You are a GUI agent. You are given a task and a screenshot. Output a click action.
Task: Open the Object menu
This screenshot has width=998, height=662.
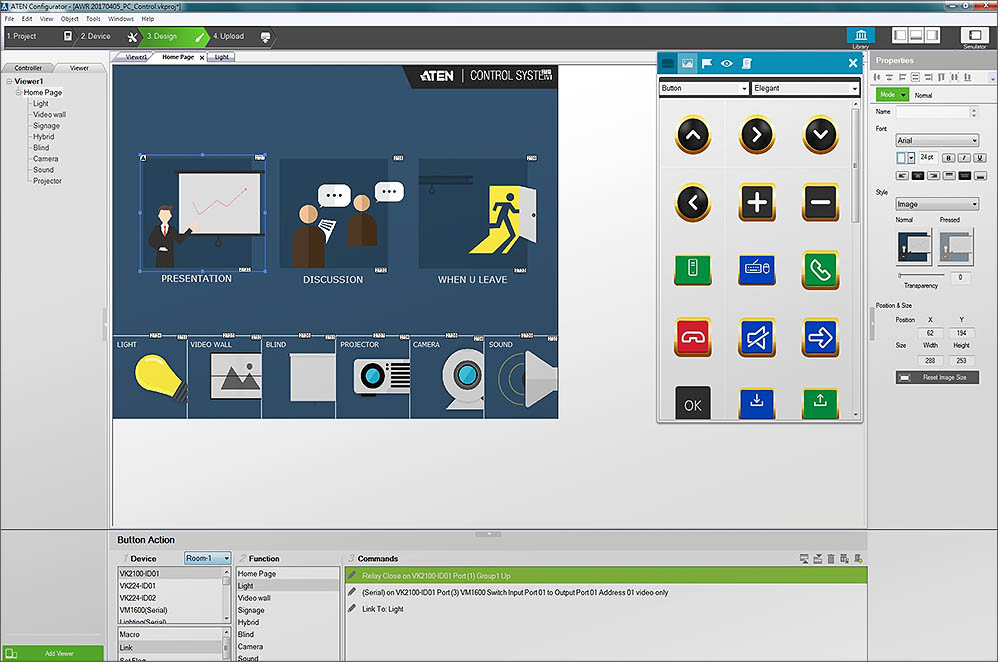(x=71, y=17)
